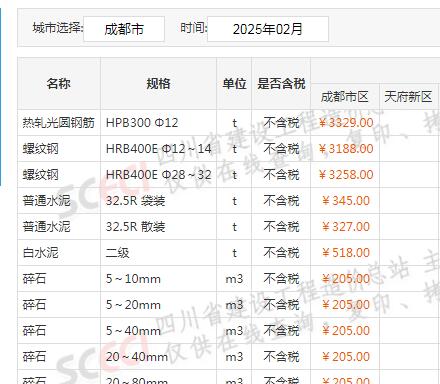Viewport: 440px width, 384px height.
Task: Click the 单位 column header
Action: [x=234, y=83]
